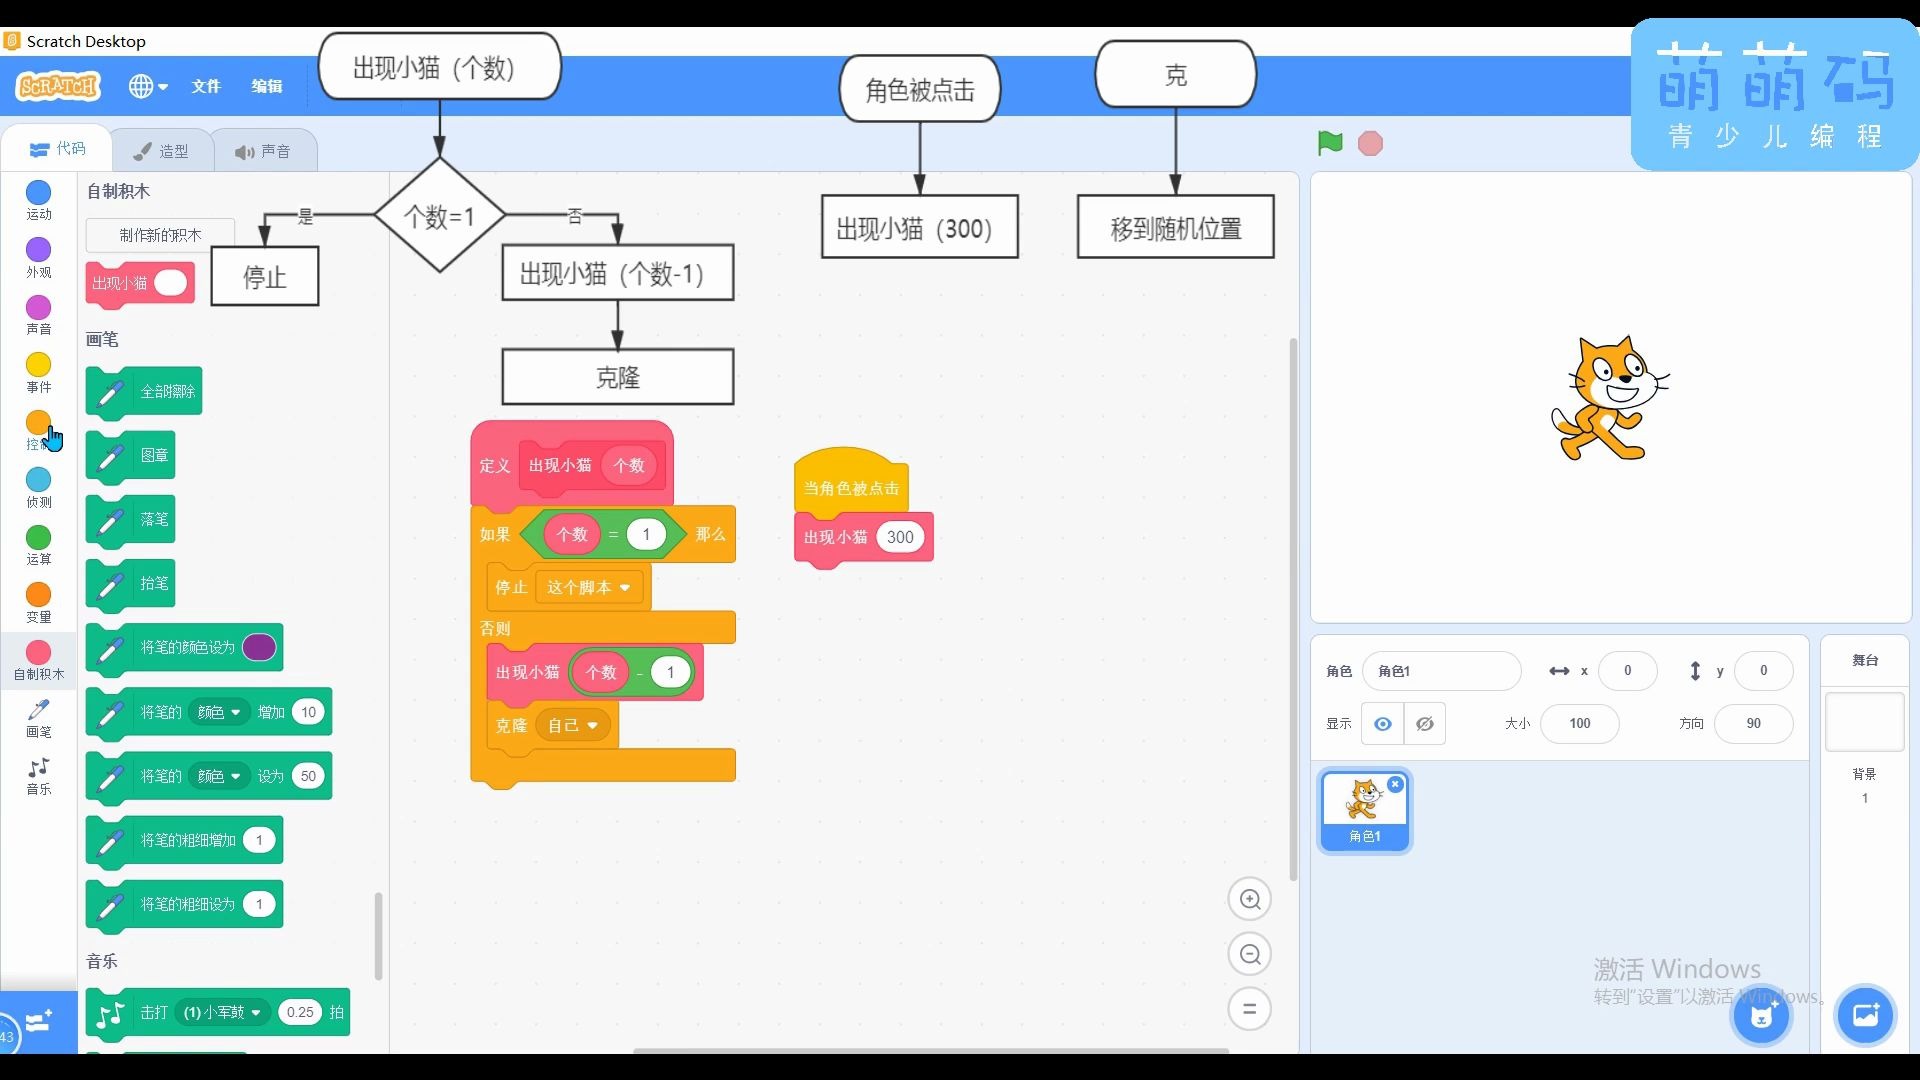Image resolution: width=1920 pixels, height=1080 pixels.
Task: Click the green flag to run
Action: point(1329,143)
